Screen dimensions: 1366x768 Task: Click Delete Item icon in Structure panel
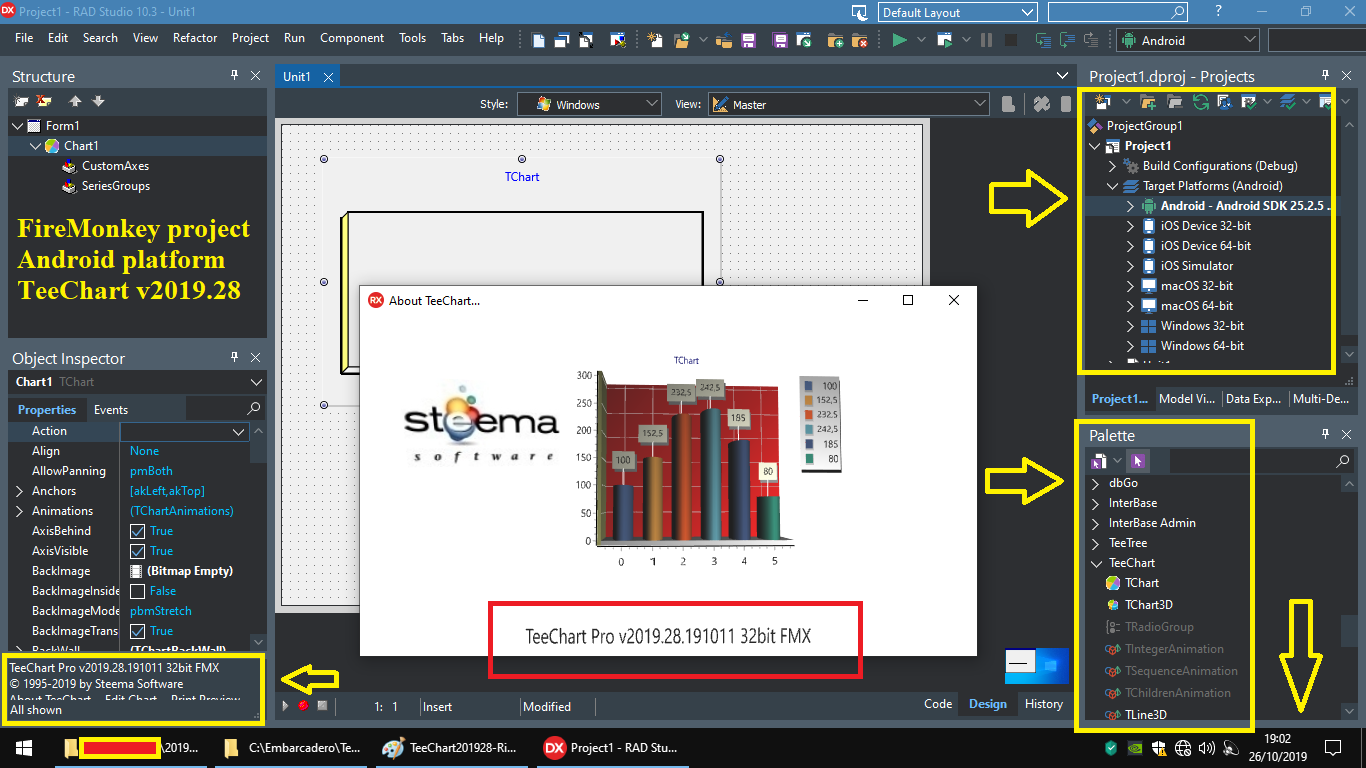click(44, 101)
